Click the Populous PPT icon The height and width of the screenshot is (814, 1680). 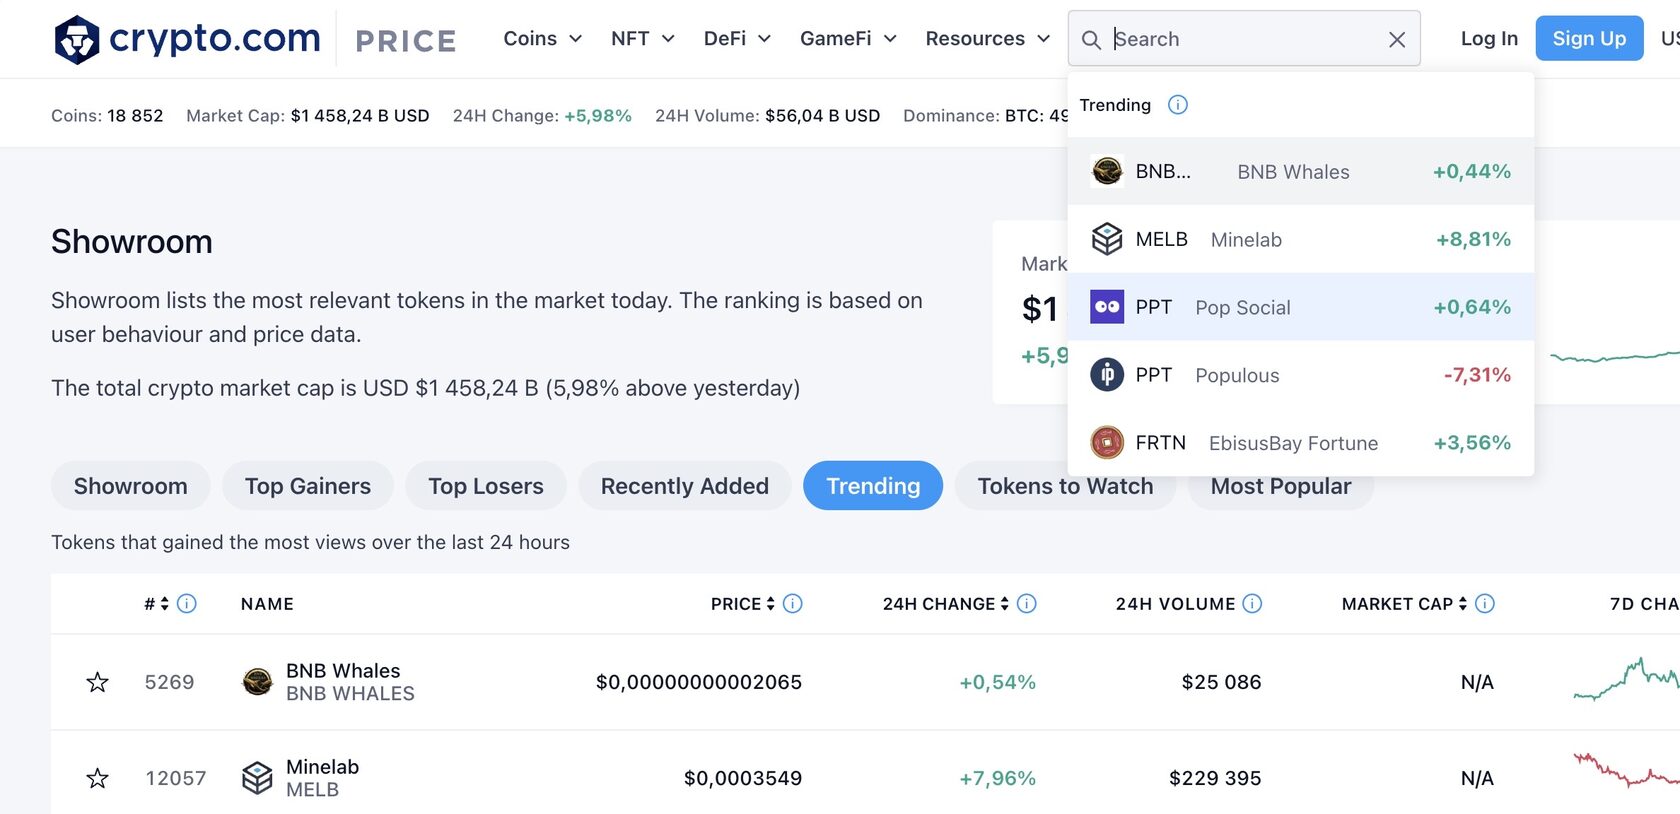click(1107, 375)
